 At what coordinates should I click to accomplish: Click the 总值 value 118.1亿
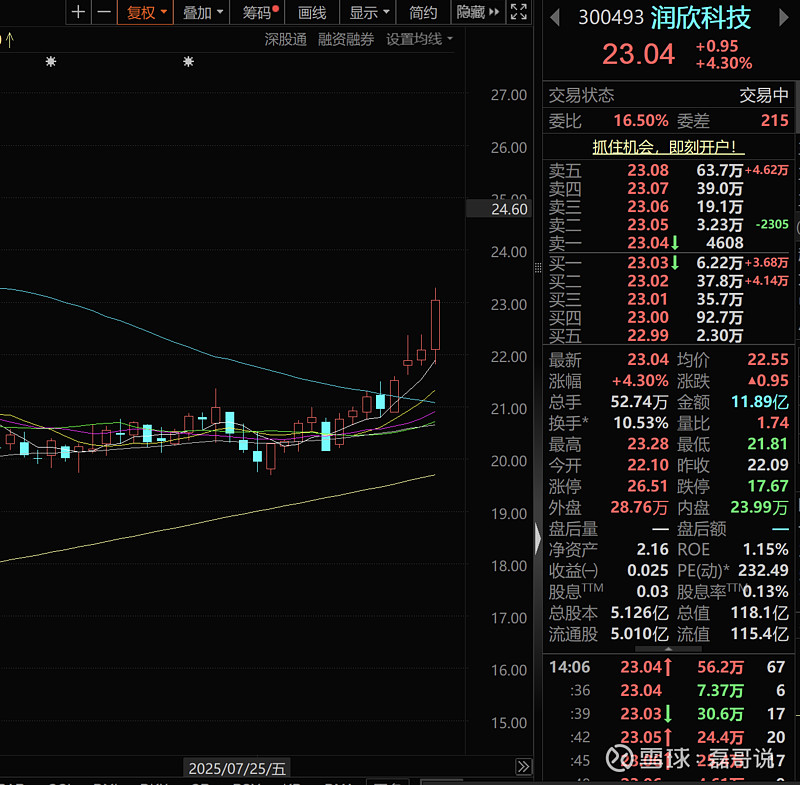pyautogui.click(x=760, y=613)
